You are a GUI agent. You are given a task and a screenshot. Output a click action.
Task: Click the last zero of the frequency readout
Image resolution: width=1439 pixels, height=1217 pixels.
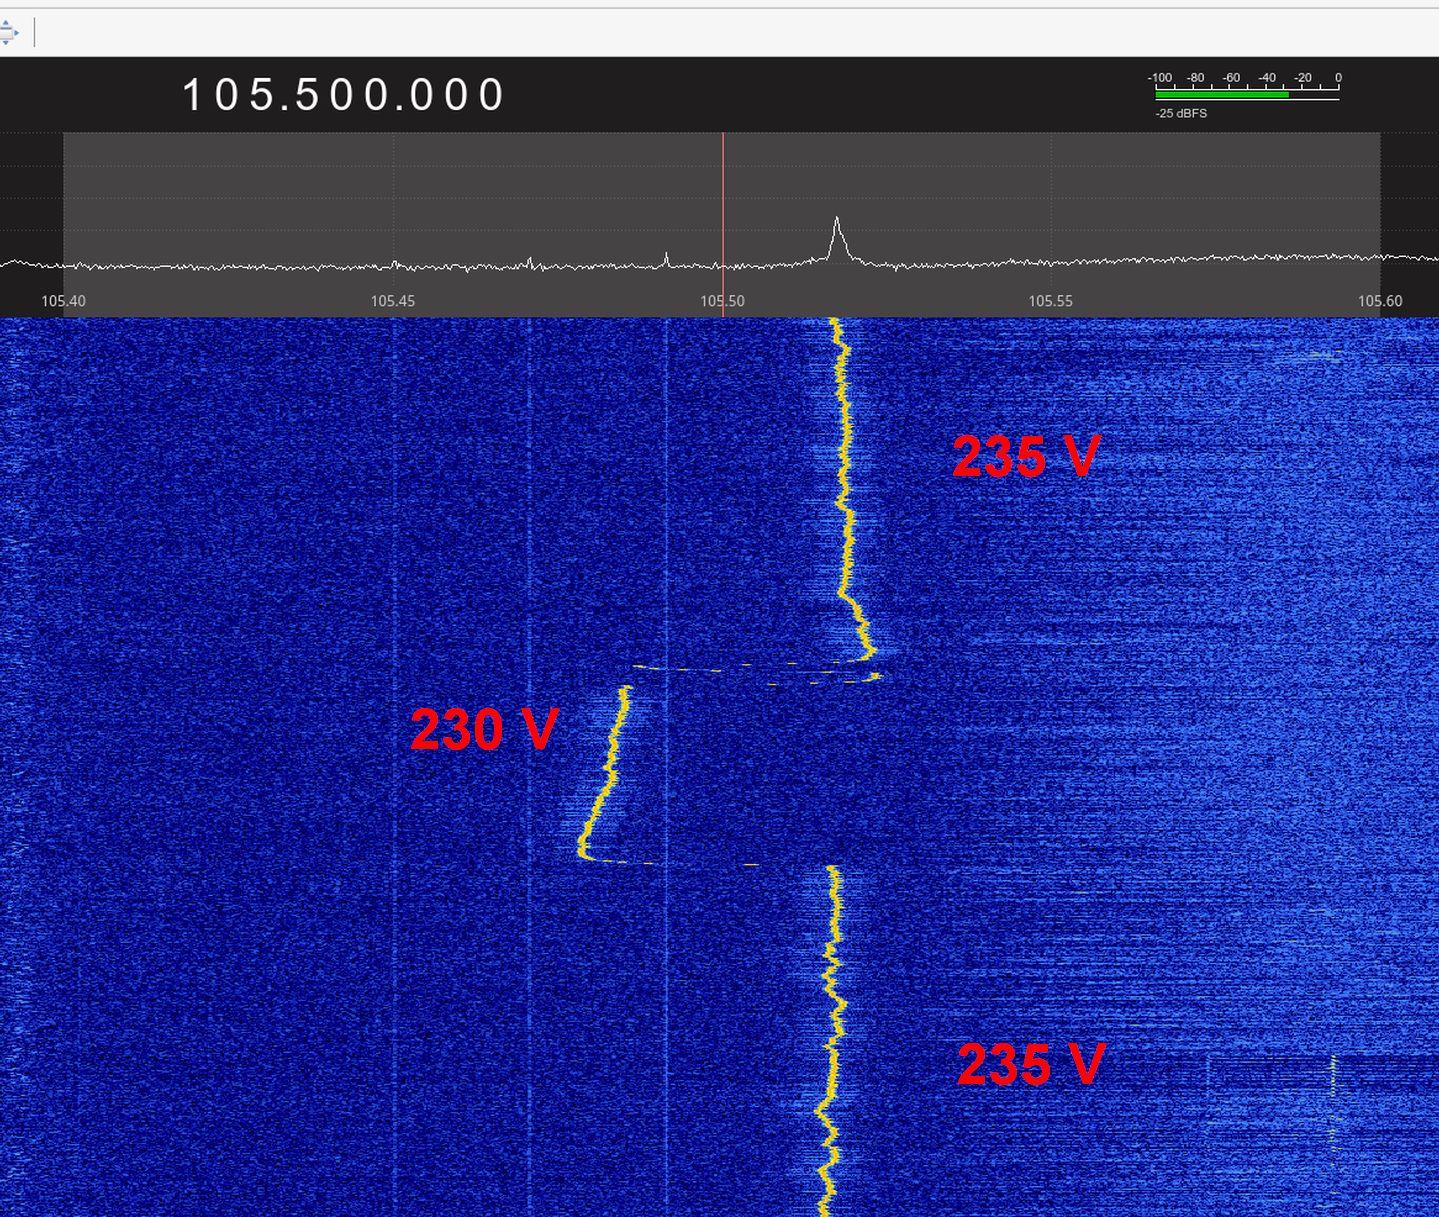tap(493, 96)
